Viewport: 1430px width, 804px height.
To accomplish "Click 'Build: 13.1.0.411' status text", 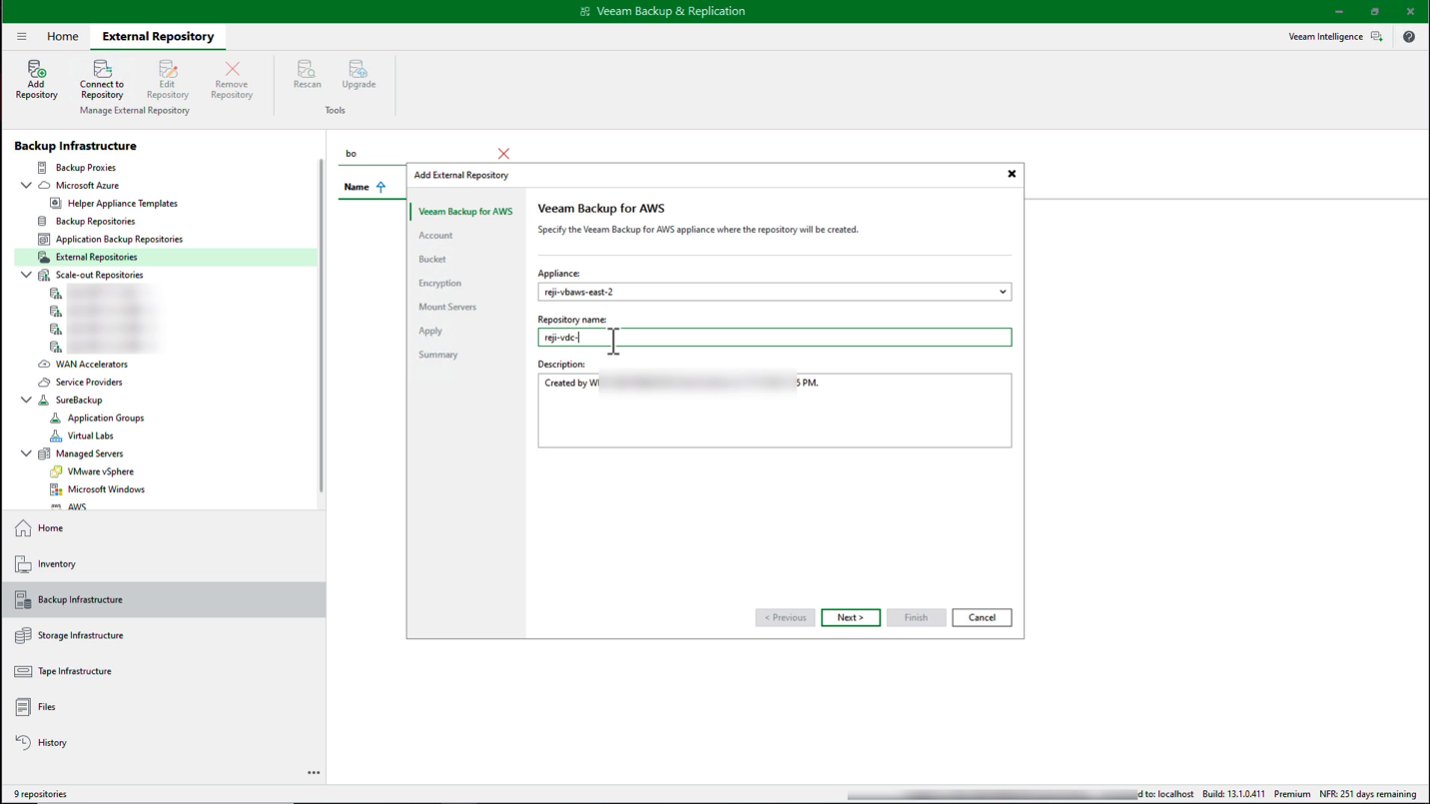I will pos(1233,794).
